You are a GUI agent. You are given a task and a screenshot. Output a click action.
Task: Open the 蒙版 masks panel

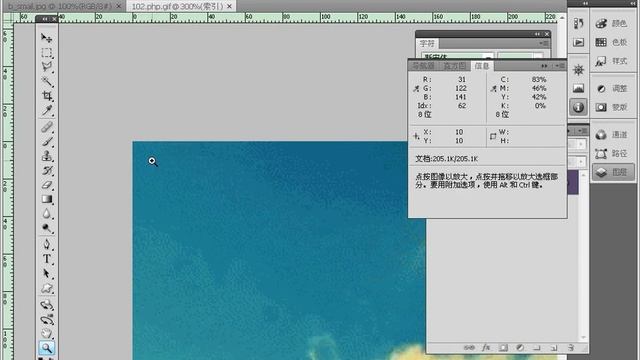[612, 107]
